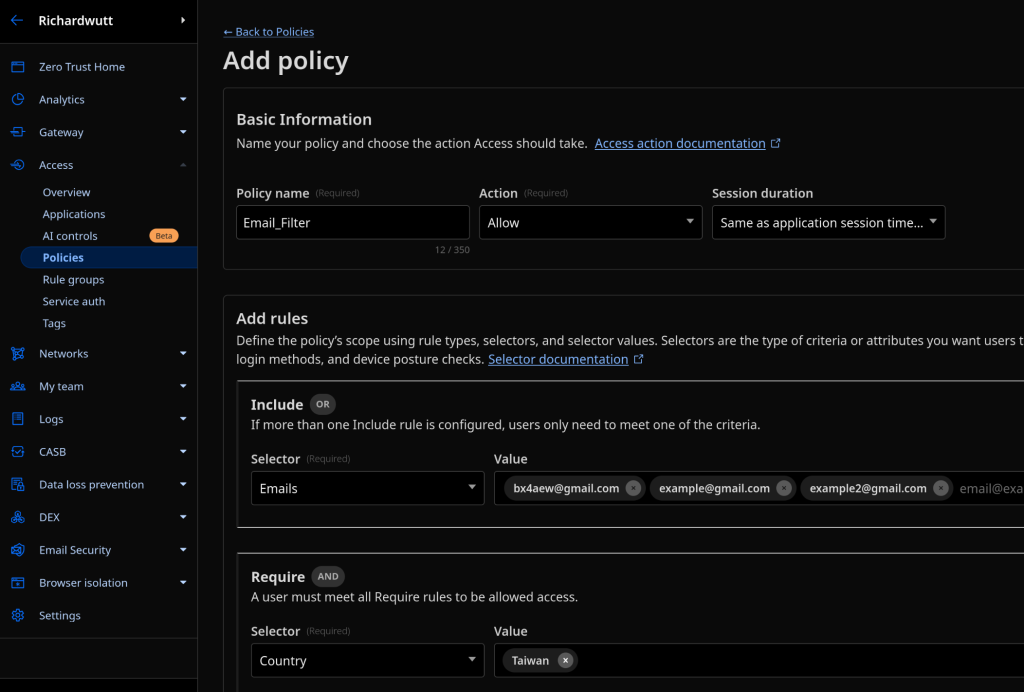The image size is (1024, 692).
Task: Remove the Taiwan country chip
Action: tap(565, 660)
